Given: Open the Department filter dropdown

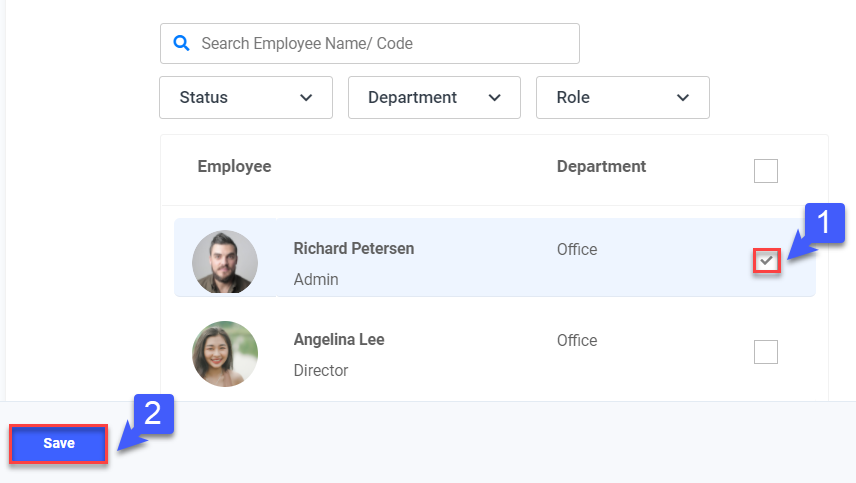Looking at the screenshot, I should (434, 98).
